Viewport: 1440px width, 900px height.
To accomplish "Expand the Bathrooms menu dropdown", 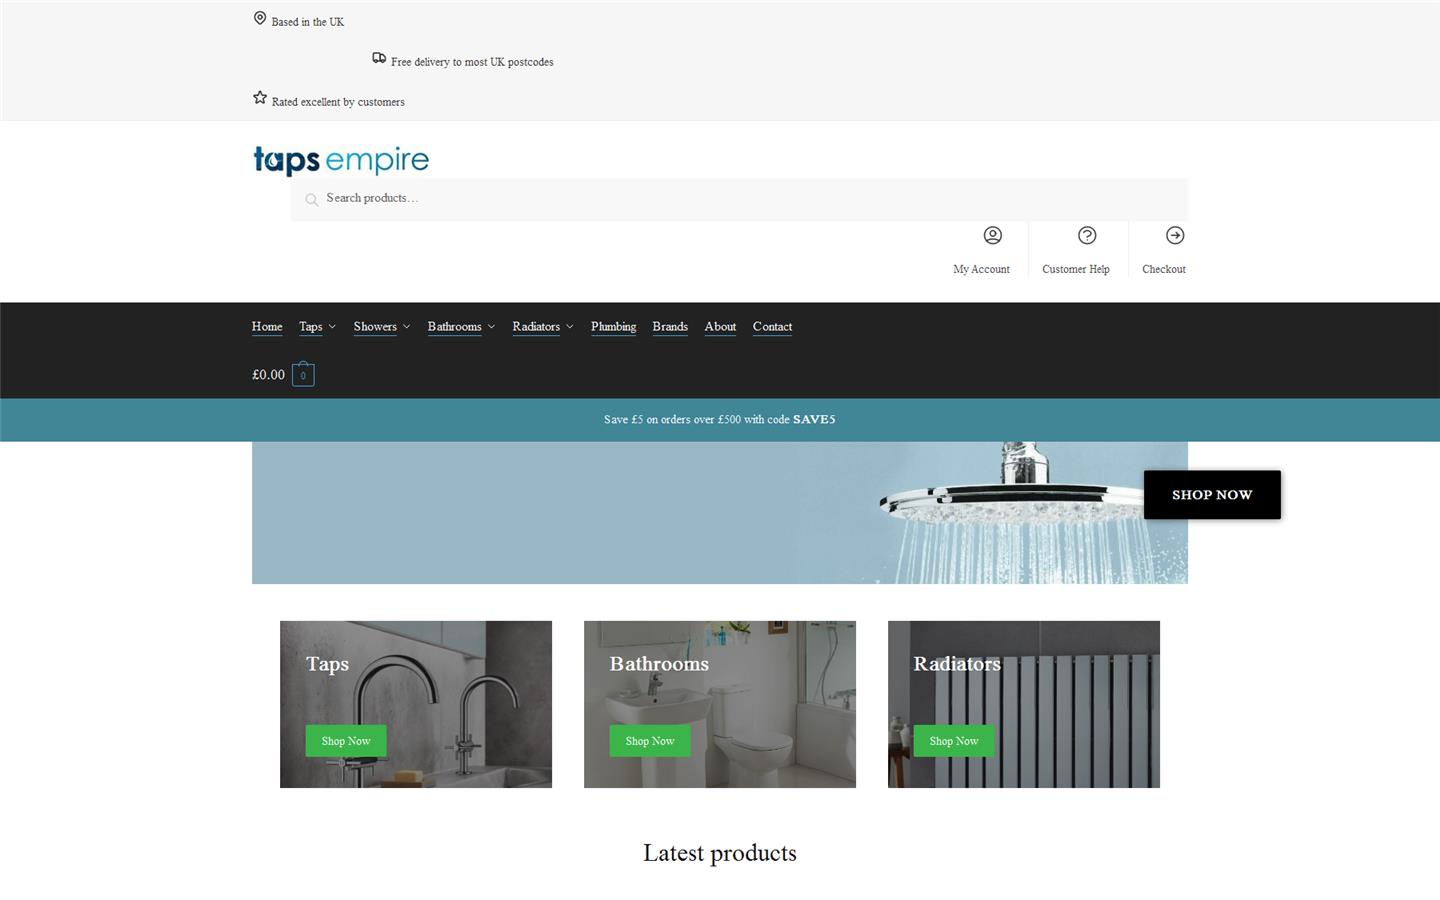I will (x=461, y=327).
